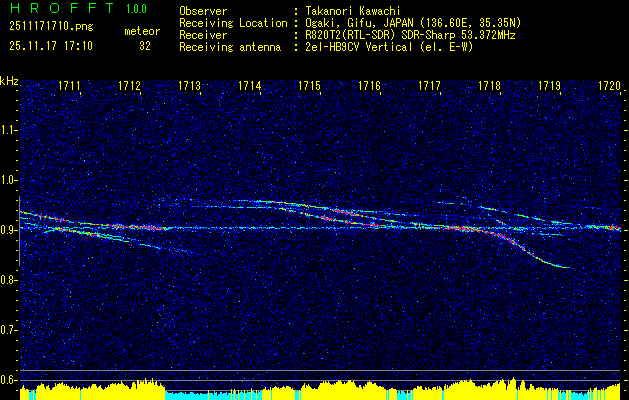Viewport: 629px width, 400px height.
Task: Click the cyan segment in the bottom bar
Action: tap(213, 395)
